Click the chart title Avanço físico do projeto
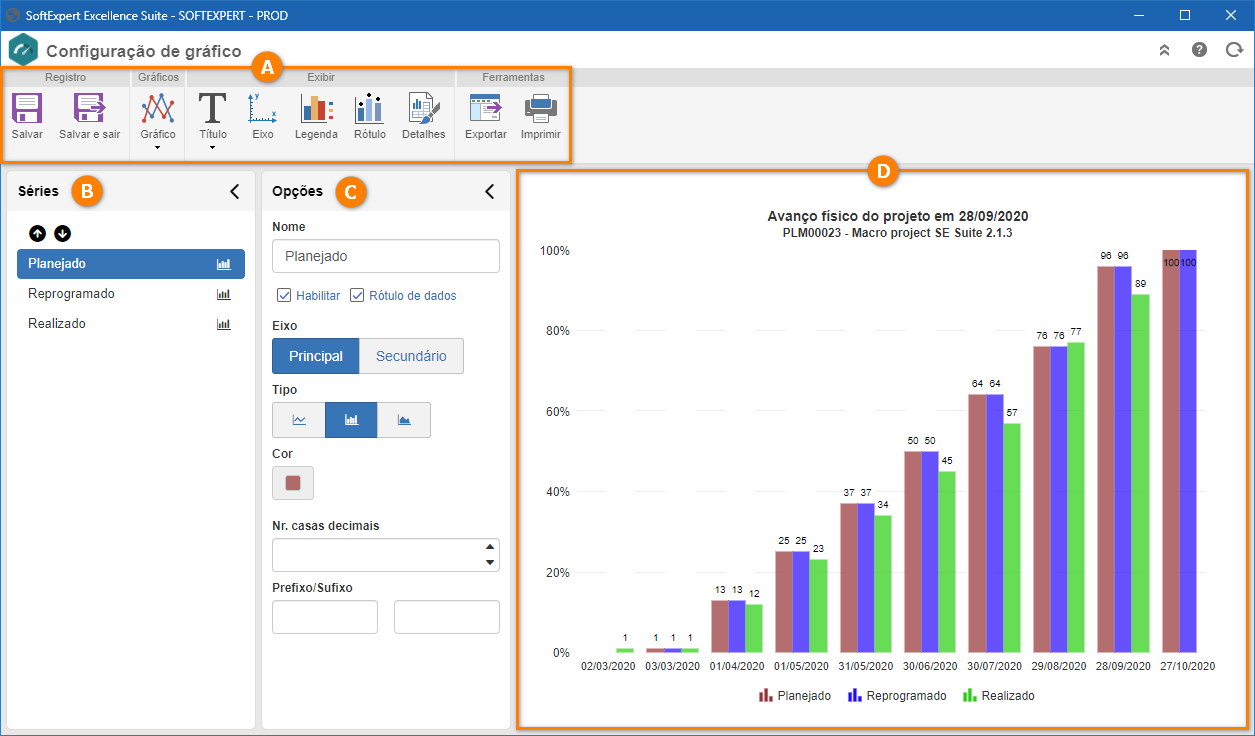 tap(898, 216)
